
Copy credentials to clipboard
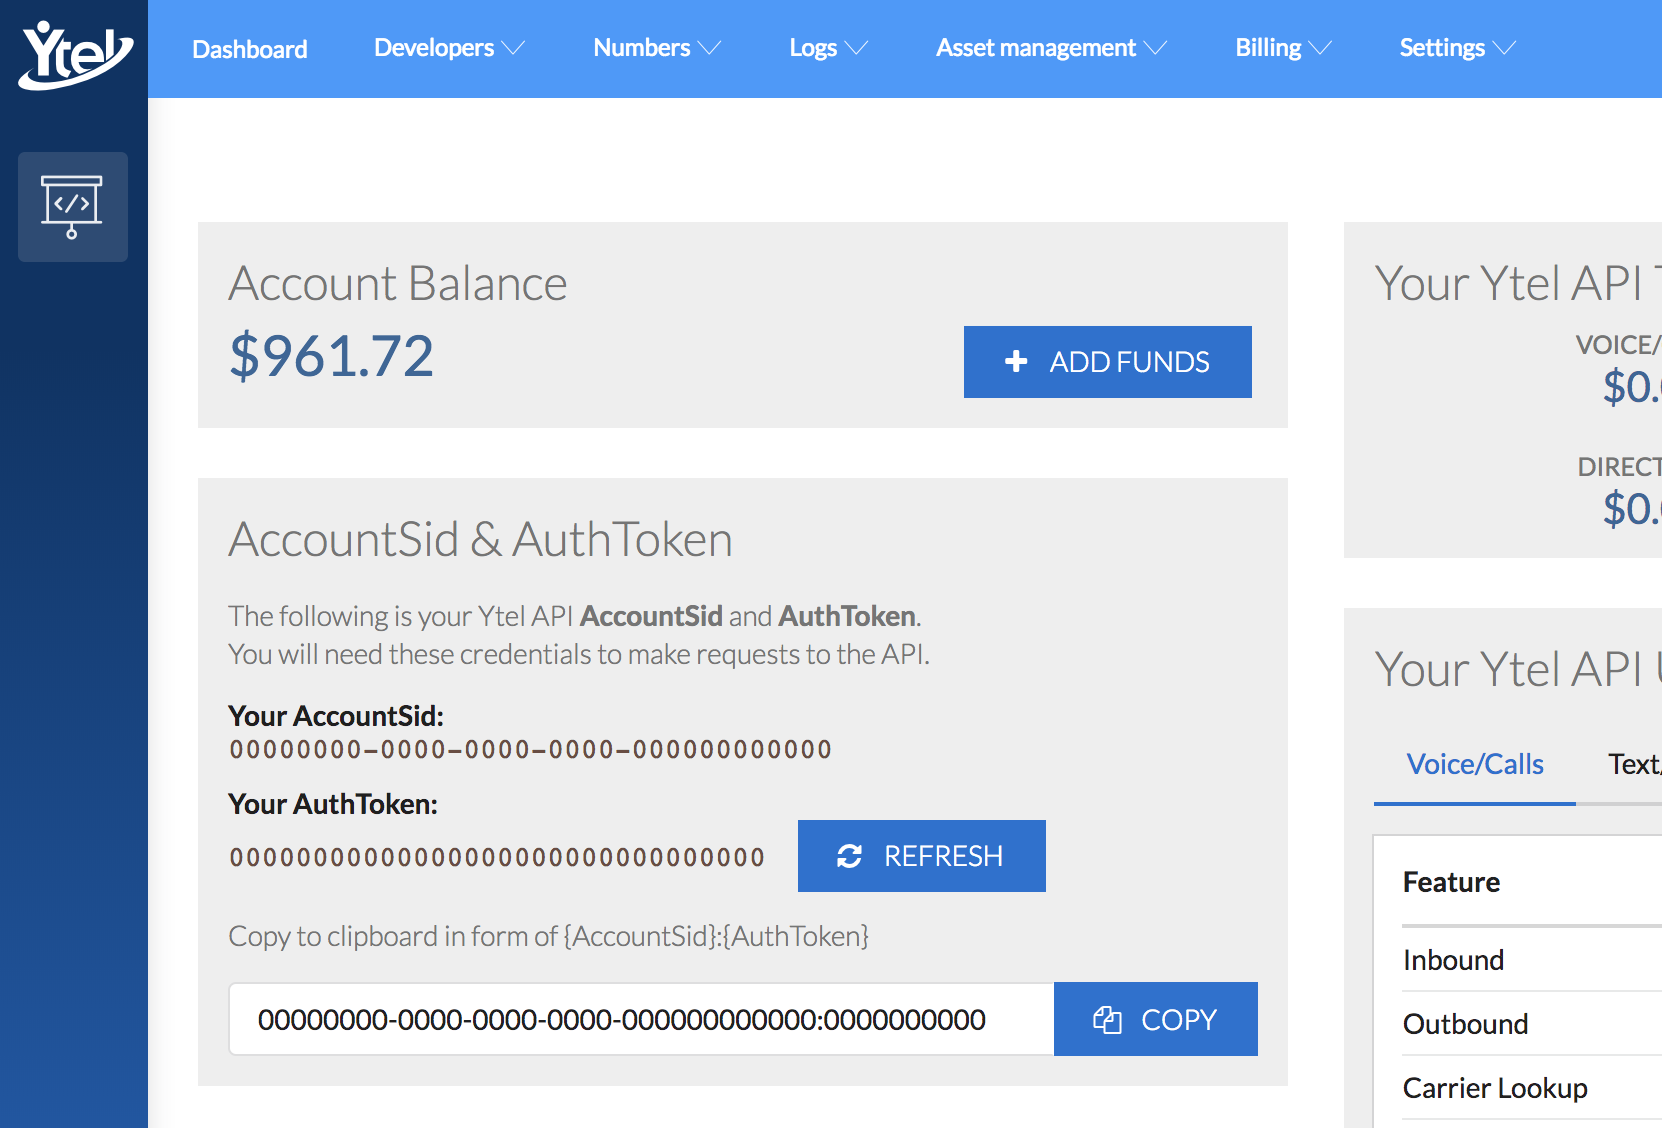pyautogui.click(x=1156, y=1019)
